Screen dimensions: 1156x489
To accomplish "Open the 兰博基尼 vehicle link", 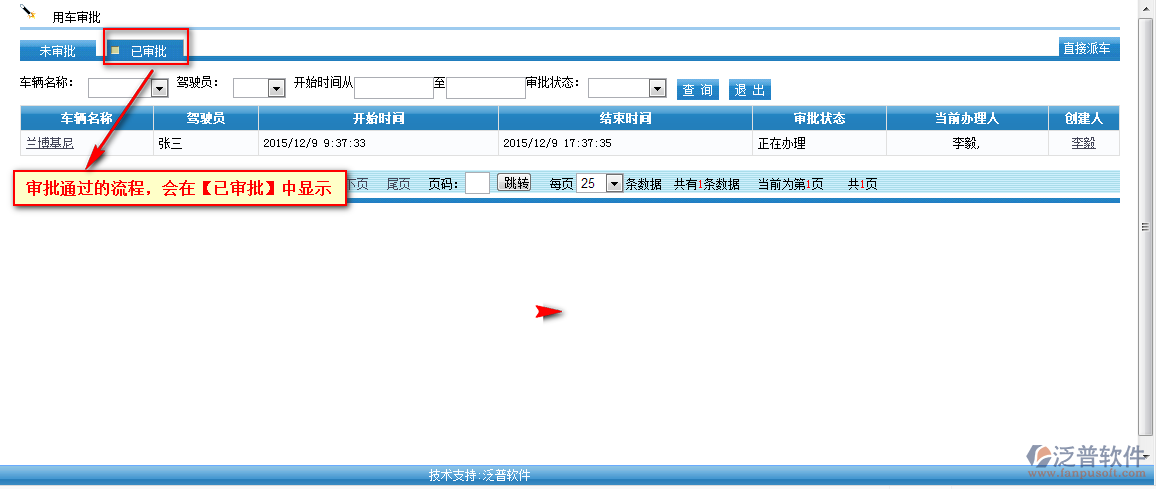I will coord(50,143).
